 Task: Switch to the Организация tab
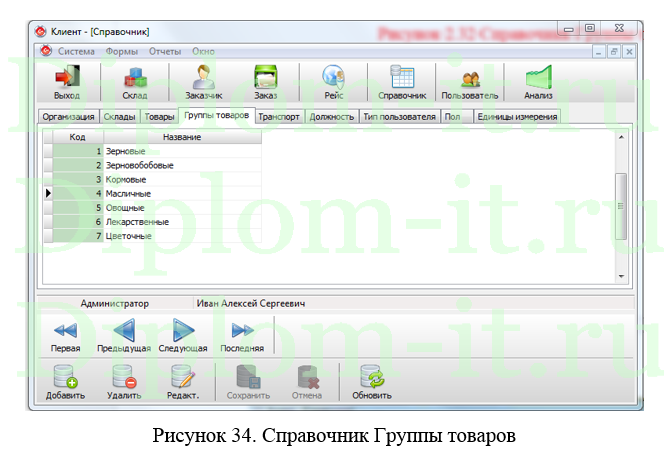pyautogui.click(x=68, y=116)
